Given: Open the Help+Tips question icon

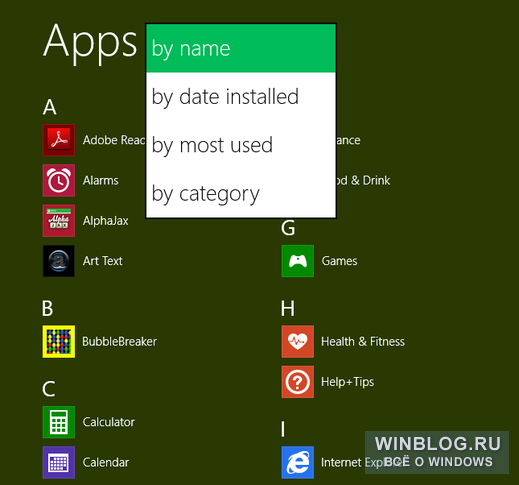Looking at the screenshot, I should (298, 382).
